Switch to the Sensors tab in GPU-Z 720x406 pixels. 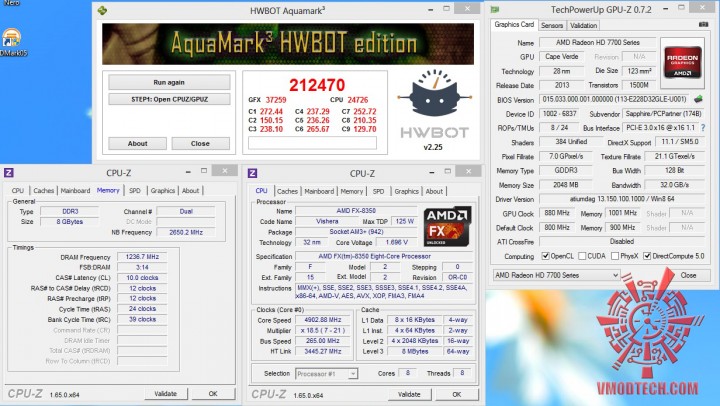(x=552, y=25)
